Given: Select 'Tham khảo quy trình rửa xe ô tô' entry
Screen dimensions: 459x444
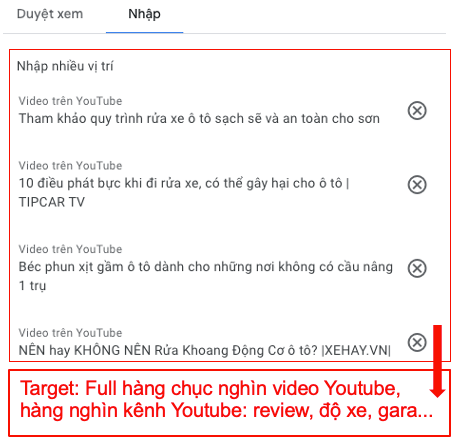Looking at the screenshot, I should point(199,119).
